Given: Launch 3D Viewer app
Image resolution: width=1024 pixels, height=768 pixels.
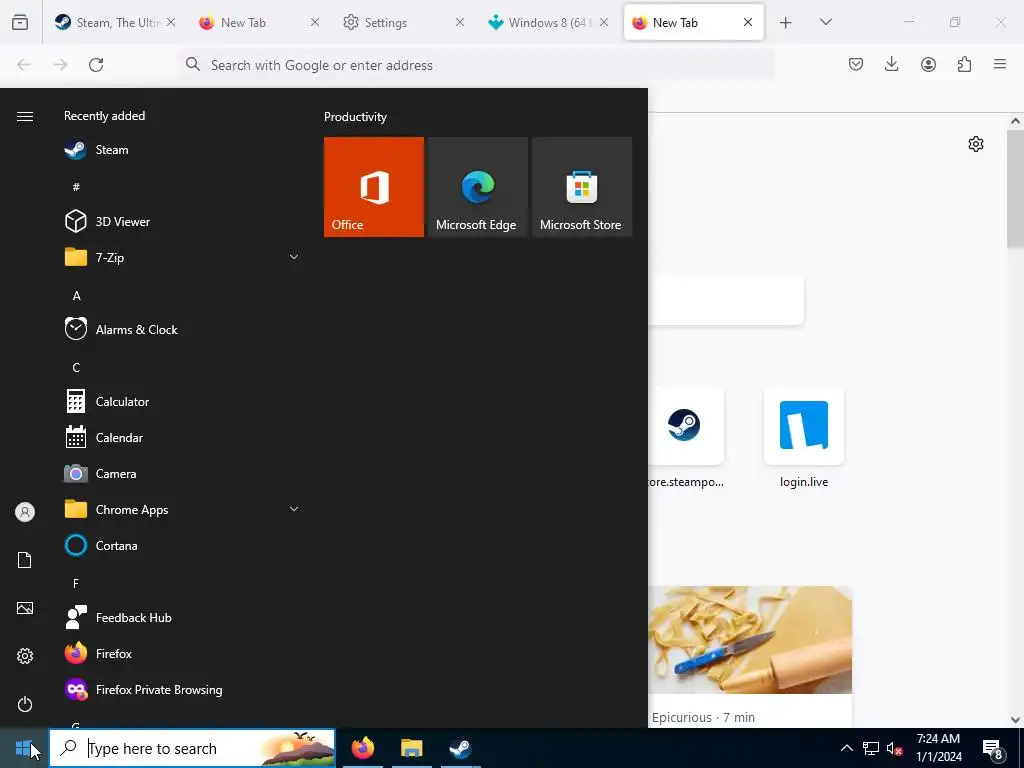Looking at the screenshot, I should 182,222.
